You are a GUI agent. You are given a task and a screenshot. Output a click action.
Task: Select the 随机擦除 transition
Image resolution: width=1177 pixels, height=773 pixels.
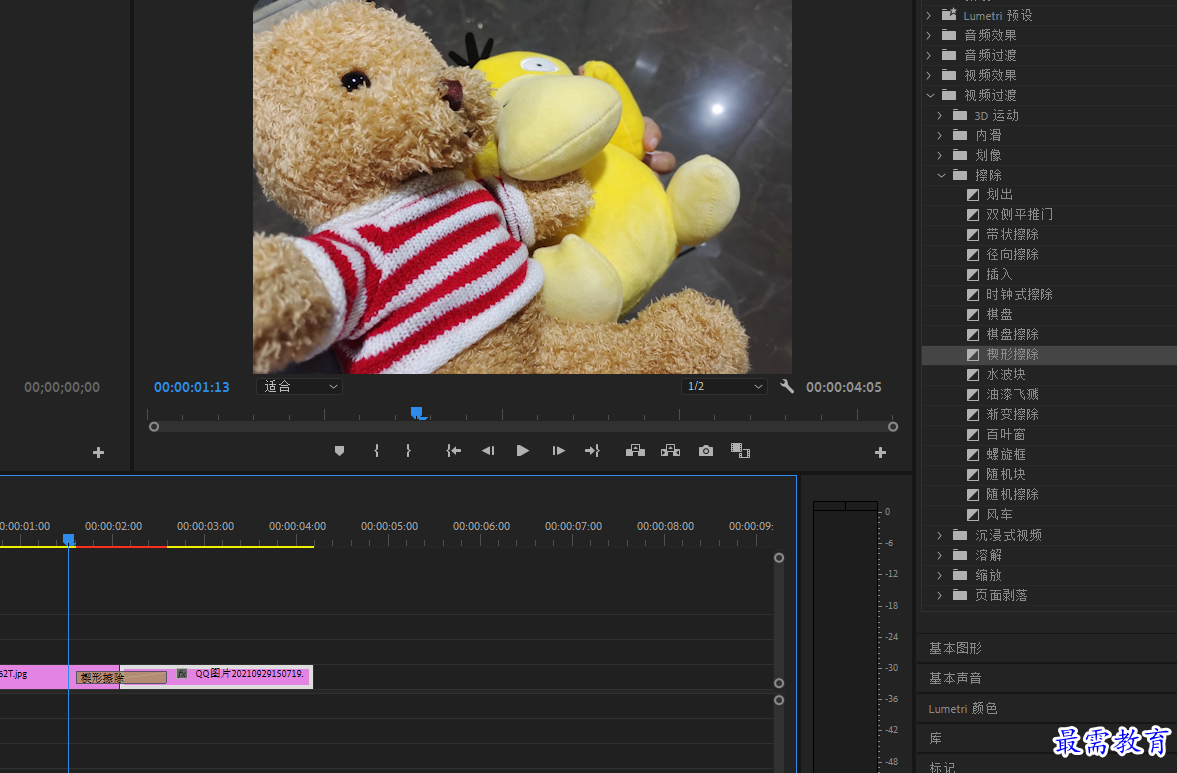tap(1012, 495)
